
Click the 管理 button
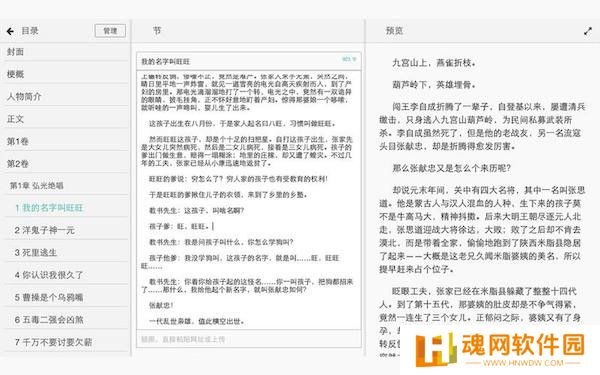(110, 31)
